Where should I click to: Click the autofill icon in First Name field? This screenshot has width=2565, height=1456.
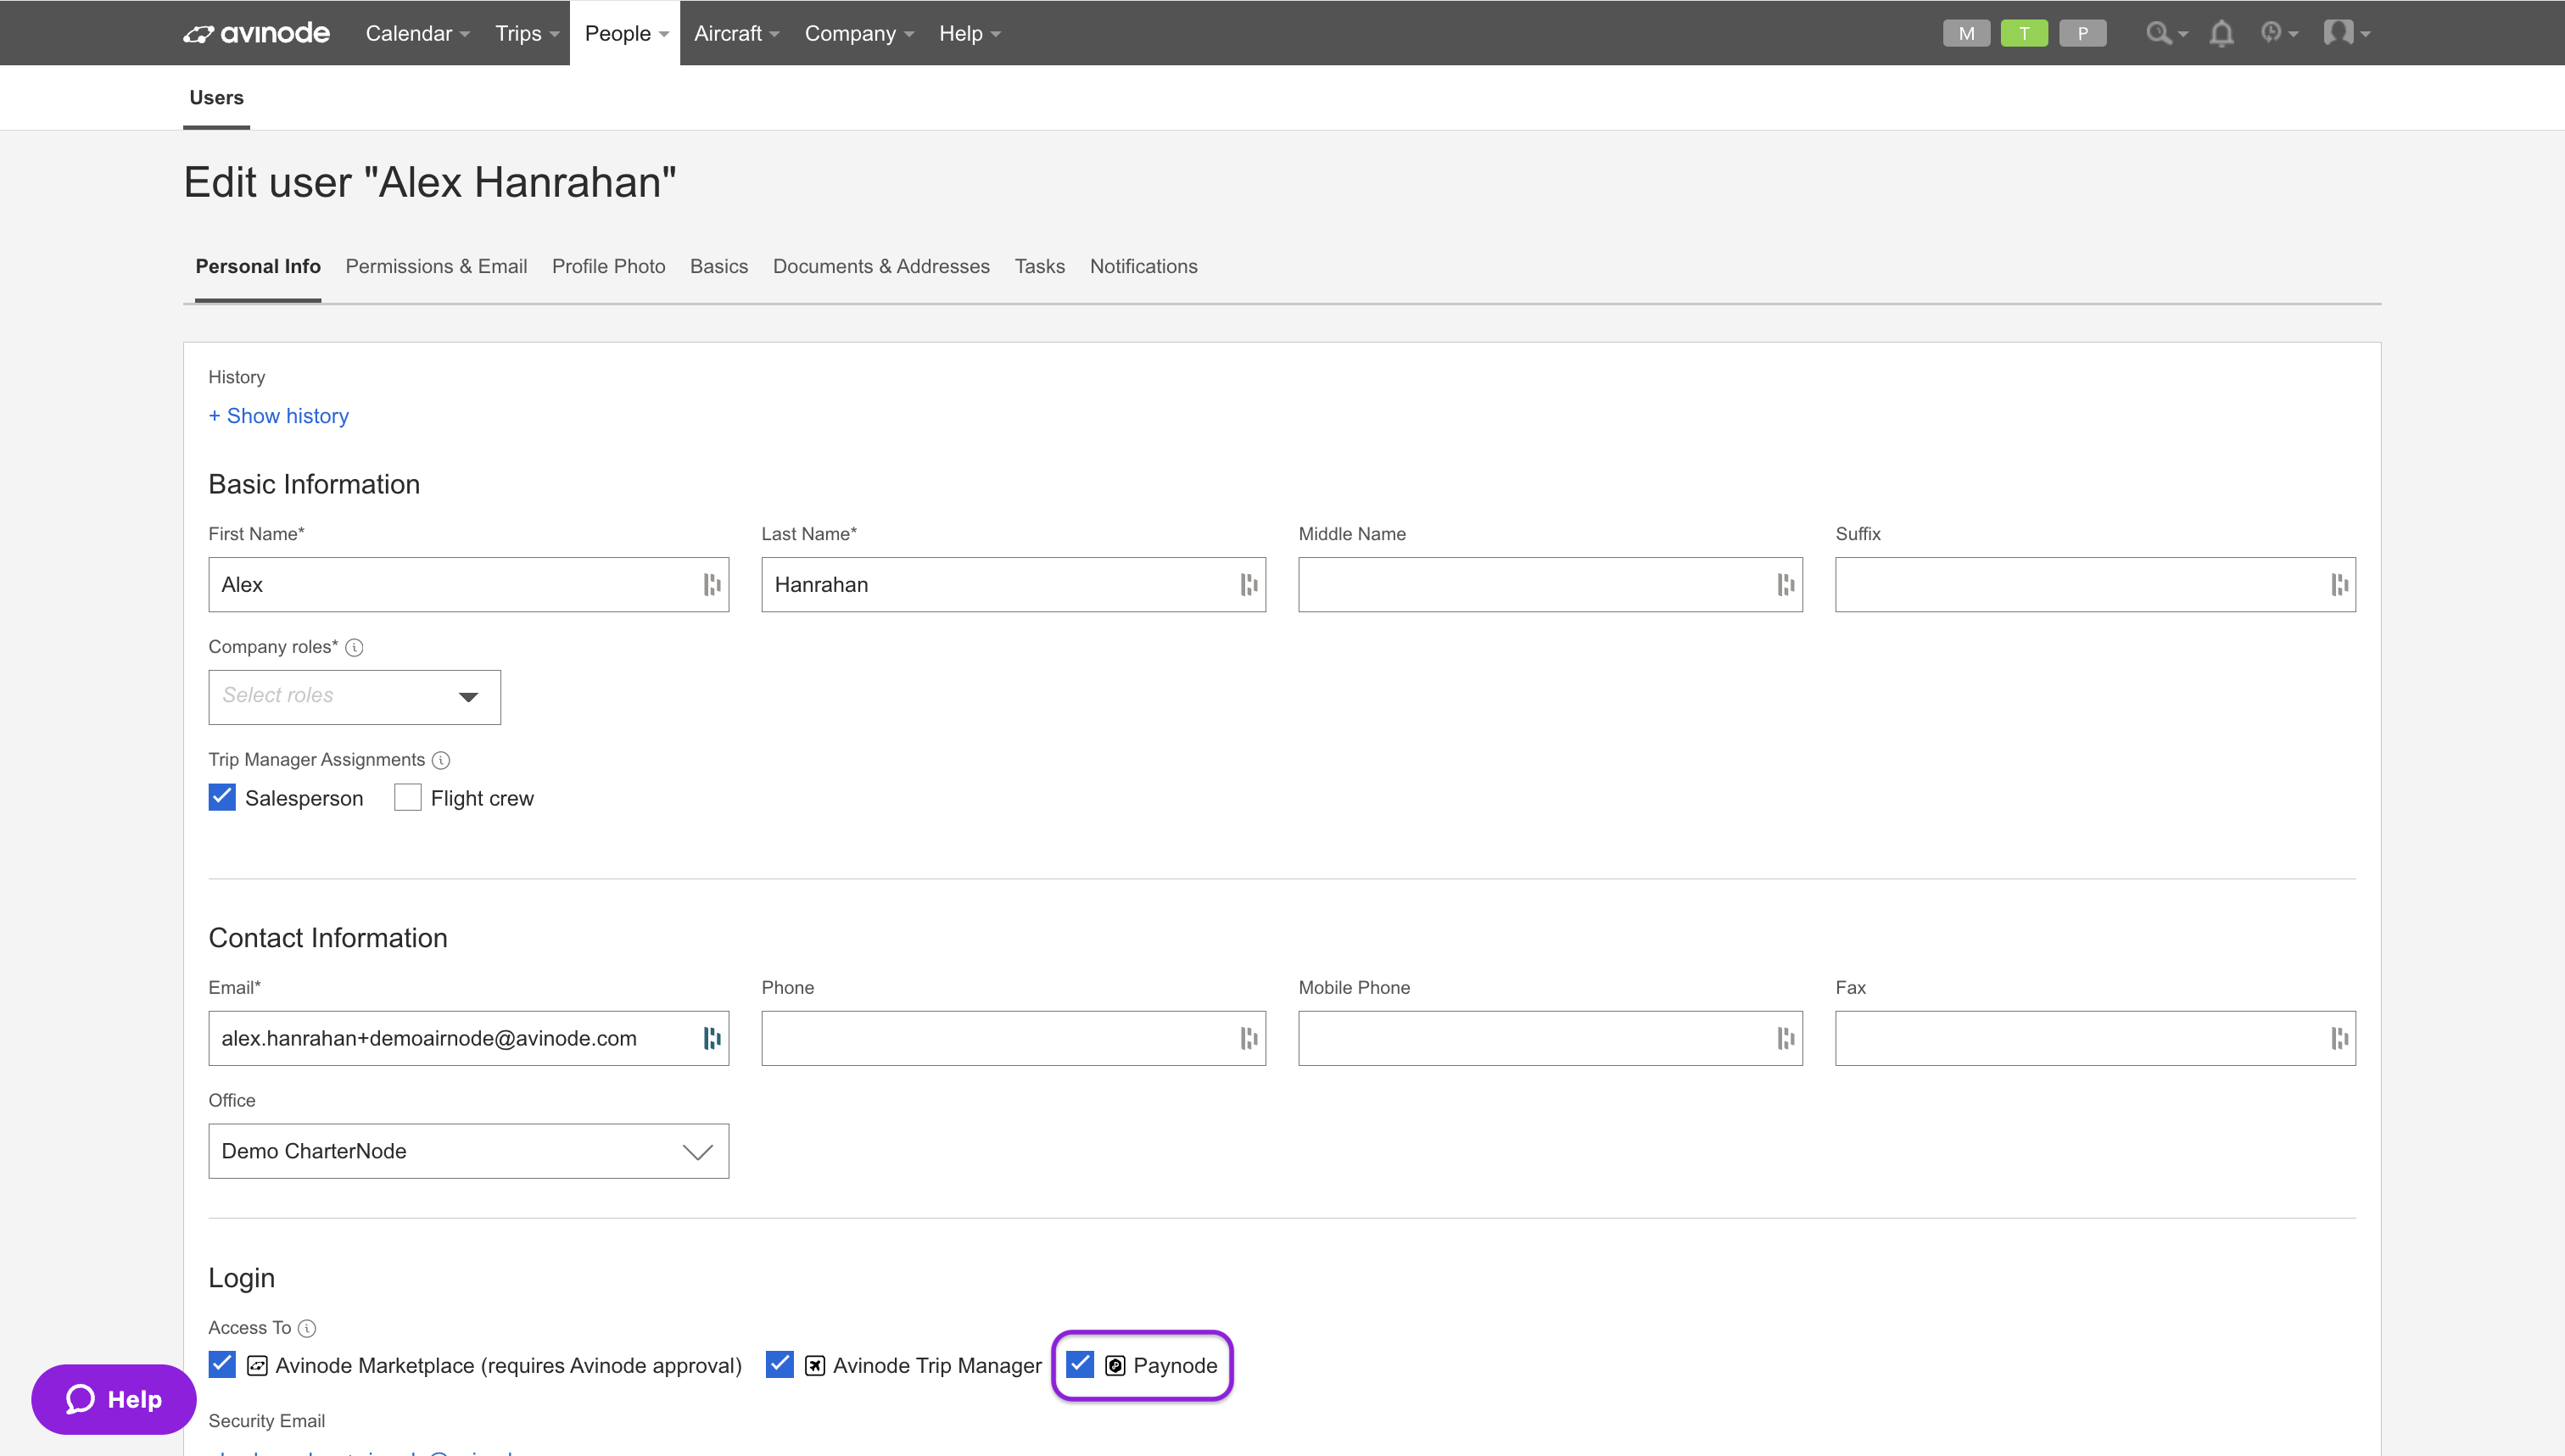(x=712, y=584)
